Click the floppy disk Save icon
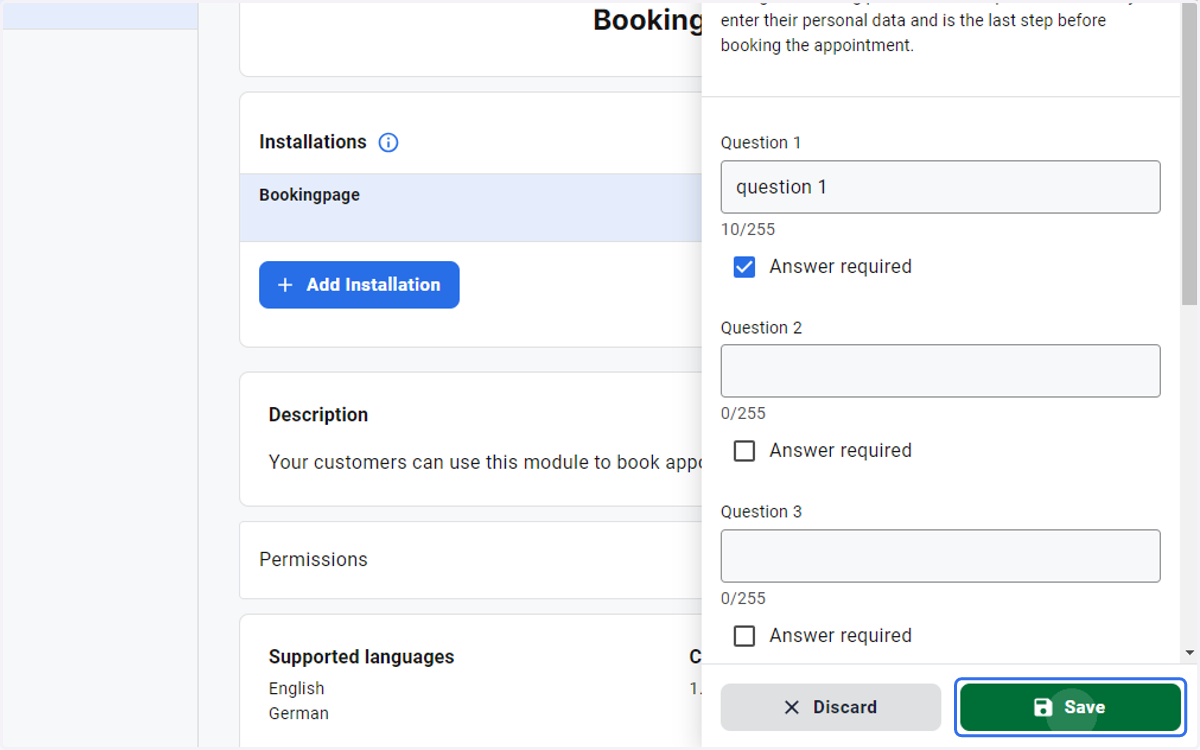This screenshot has width=1200, height=750. pos(1043,707)
